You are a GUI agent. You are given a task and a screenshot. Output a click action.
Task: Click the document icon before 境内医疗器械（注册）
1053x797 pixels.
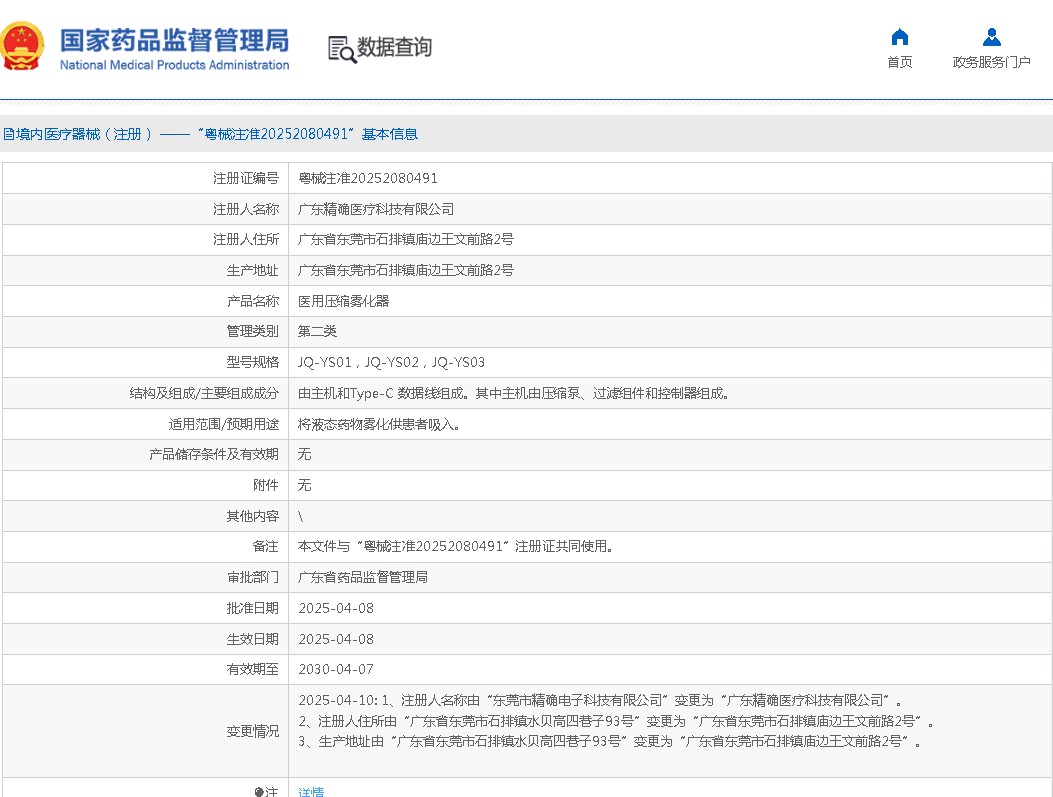point(9,132)
